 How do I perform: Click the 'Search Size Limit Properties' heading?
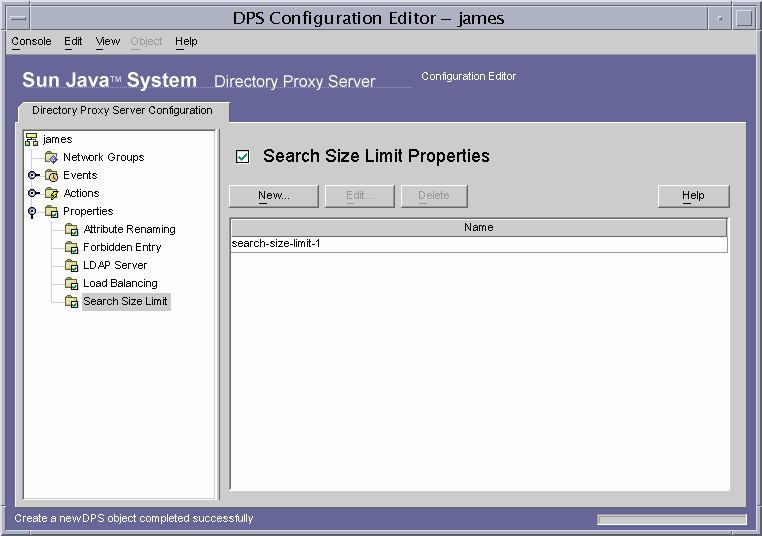(x=376, y=156)
